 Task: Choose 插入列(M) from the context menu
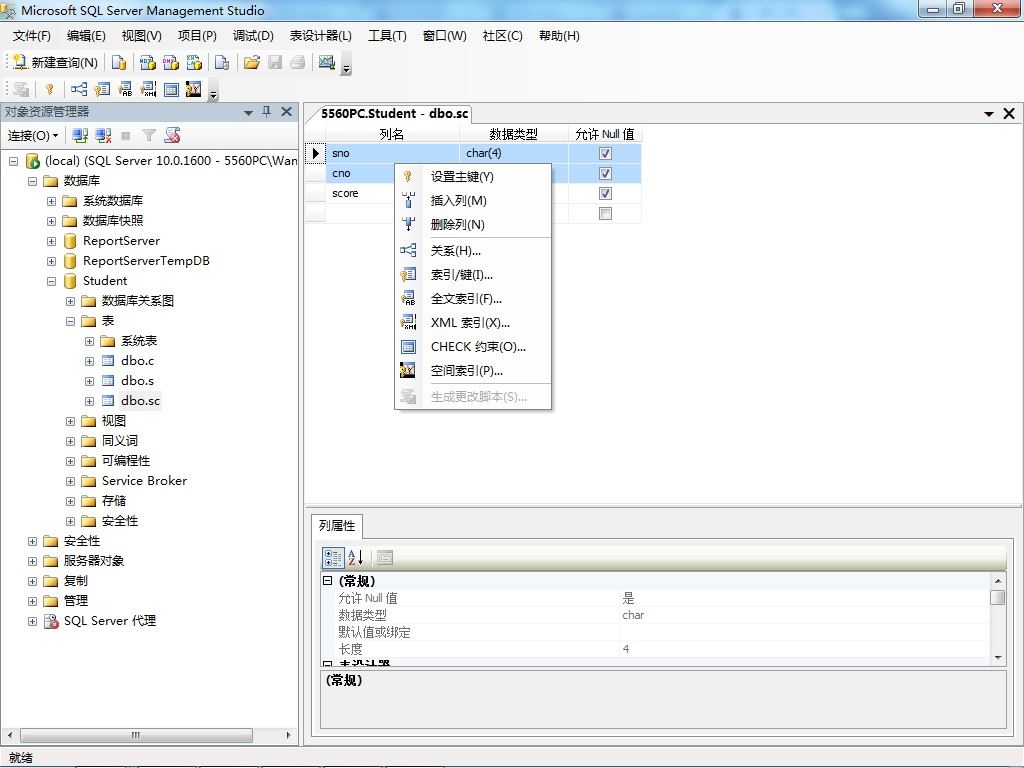473,200
